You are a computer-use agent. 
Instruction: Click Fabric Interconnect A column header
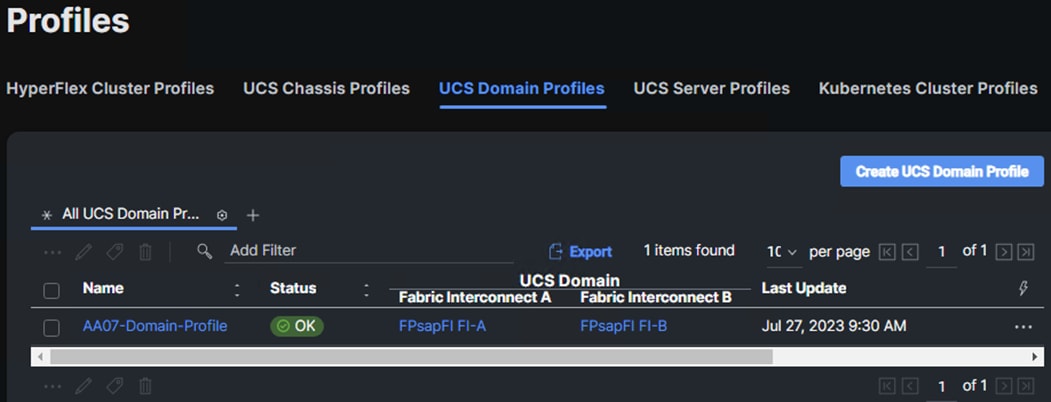pyautogui.click(x=475, y=297)
